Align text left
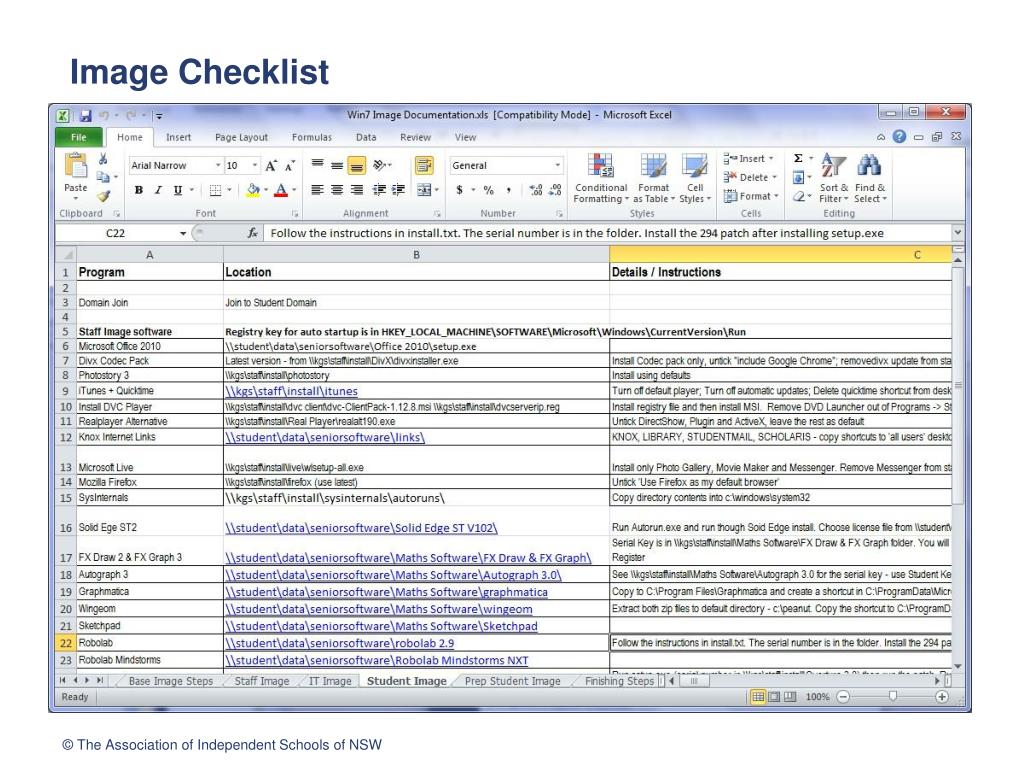This screenshot has width=1024, height=768. pyautogui.click(x=317, y=190)
